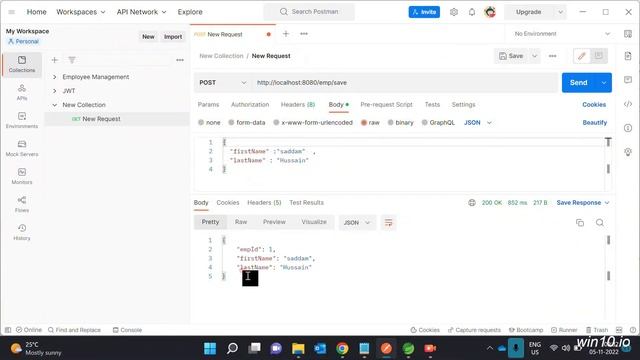This screenshot has height=360, width=640.
Task: Click the Beautify link
Action: (x=594, y=122)
